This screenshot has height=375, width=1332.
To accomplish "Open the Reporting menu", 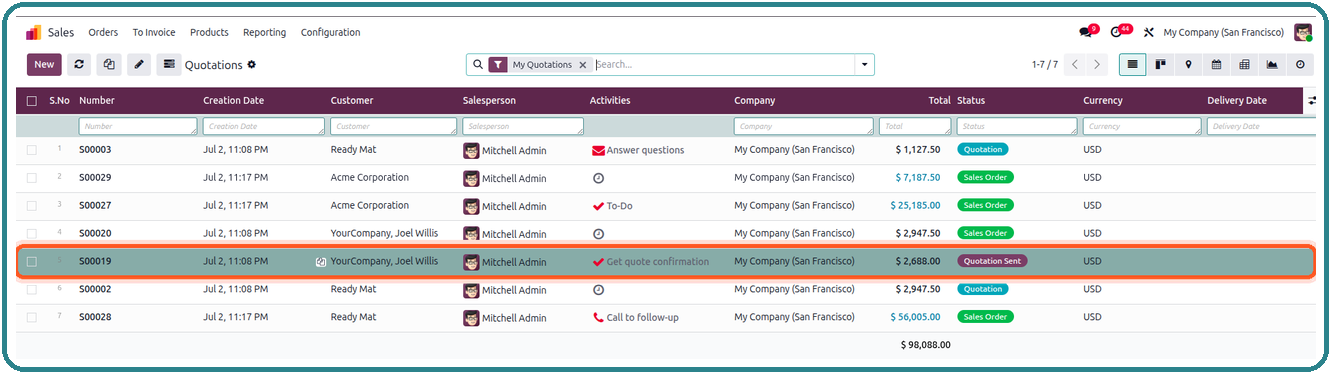I will pos(265,32).
